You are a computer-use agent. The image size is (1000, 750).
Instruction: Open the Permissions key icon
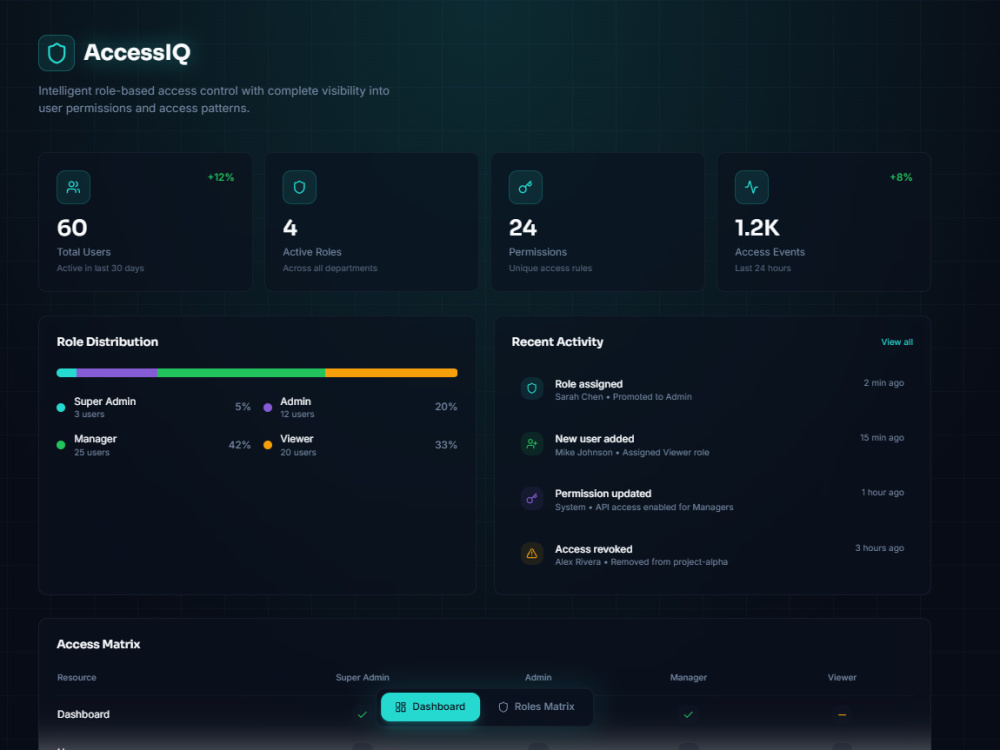coord(525,187)
